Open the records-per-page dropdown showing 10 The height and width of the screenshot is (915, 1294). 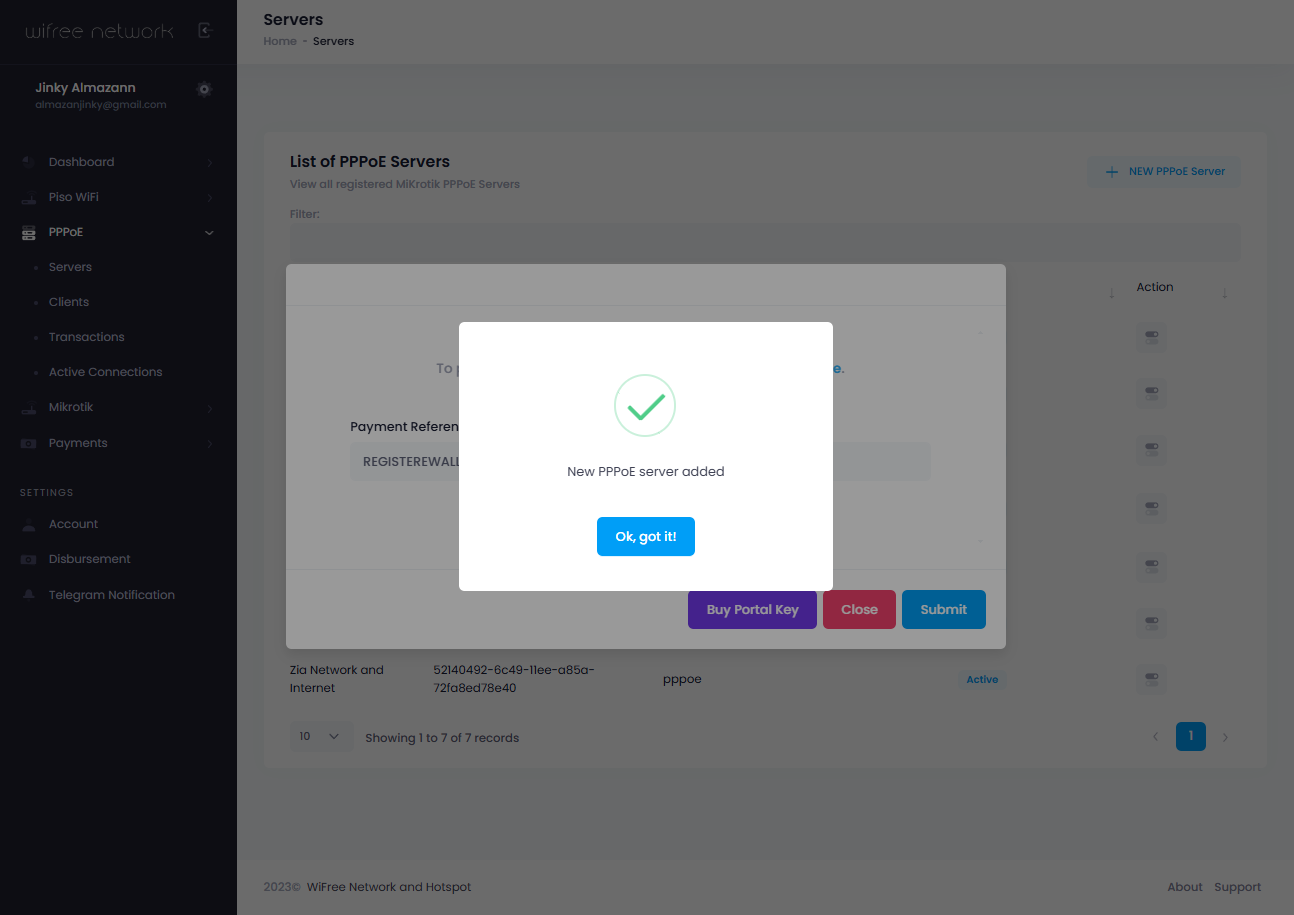tap(321, 736)
